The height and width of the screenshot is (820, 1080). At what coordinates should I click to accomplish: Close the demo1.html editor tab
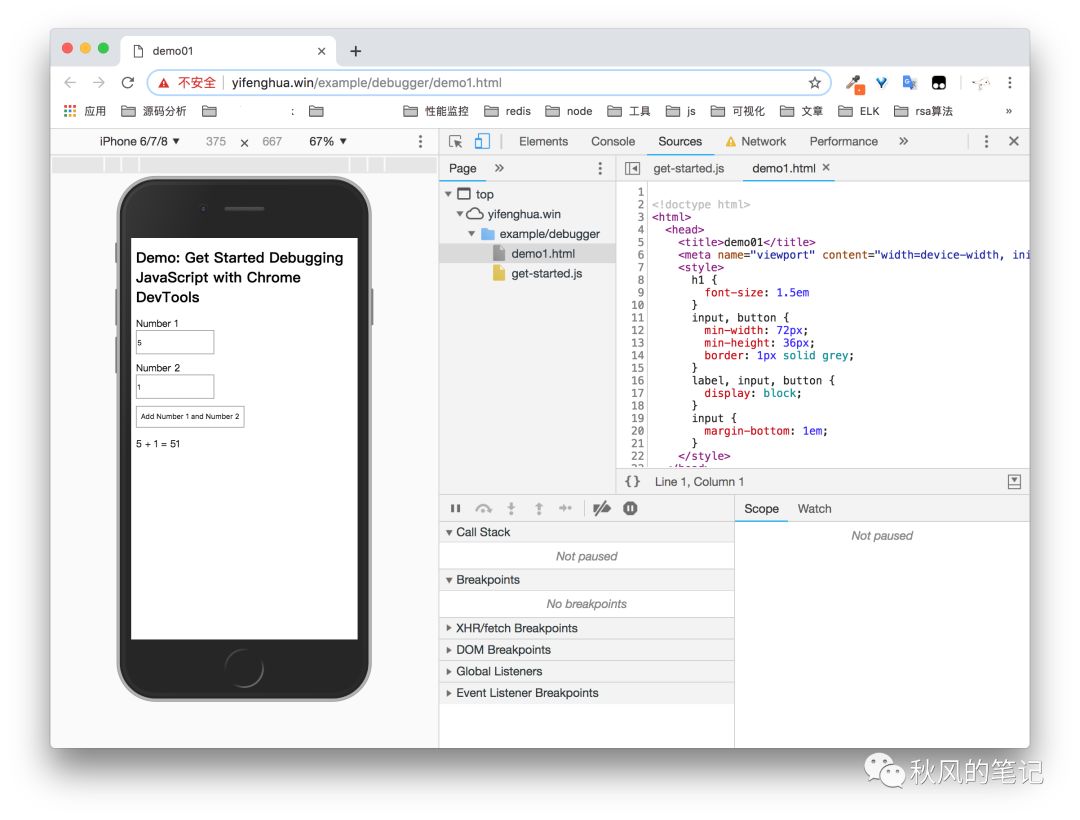pyautogui.click(x=826, y=167)
